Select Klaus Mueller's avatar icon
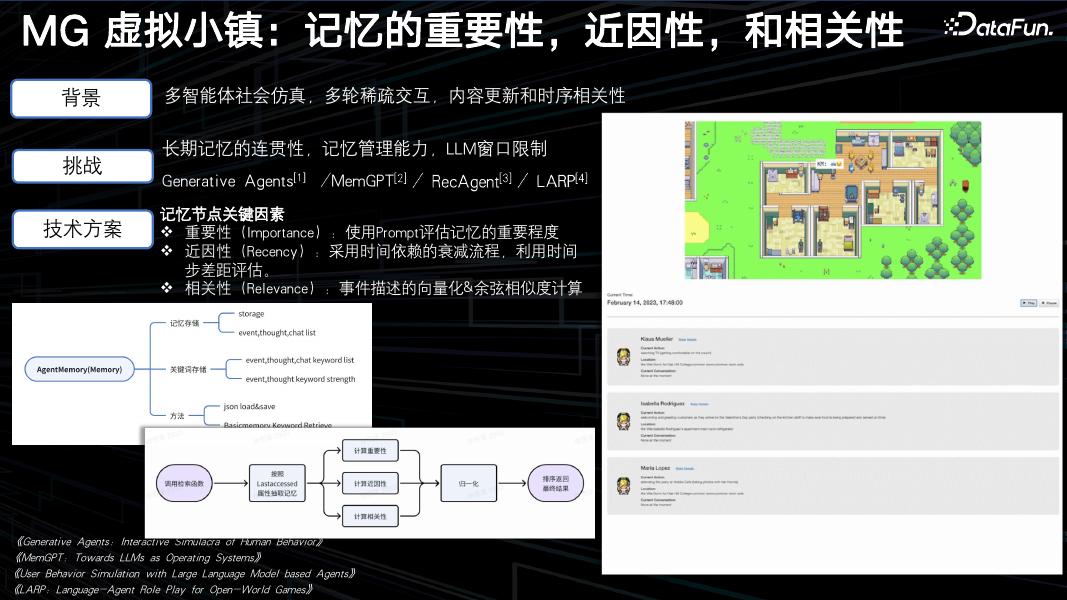 623,357
